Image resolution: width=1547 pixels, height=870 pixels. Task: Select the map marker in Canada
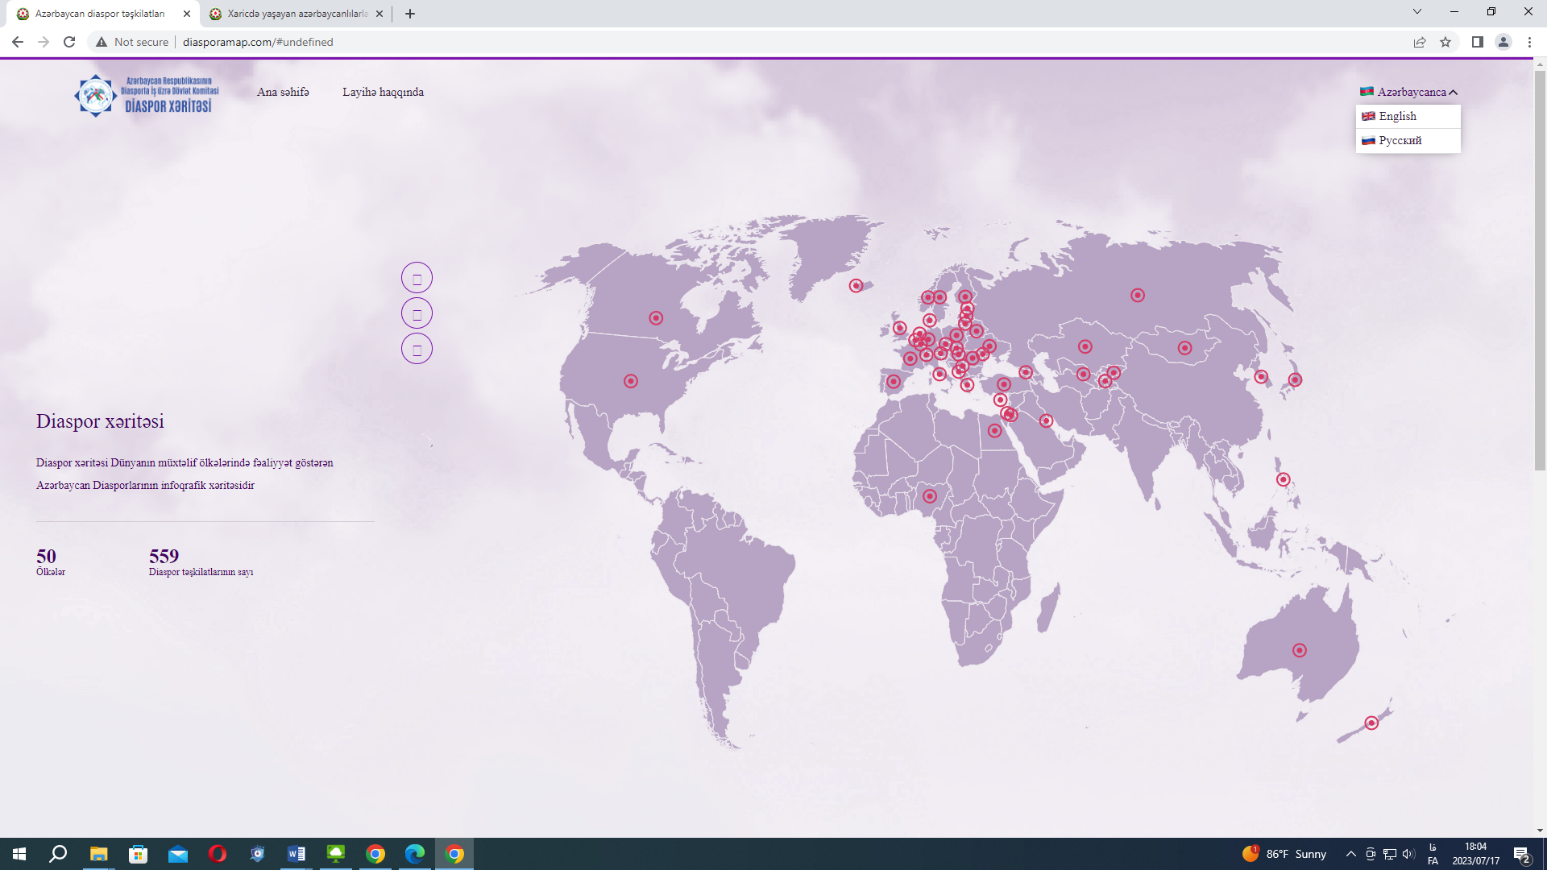click(x=656, y=318)
